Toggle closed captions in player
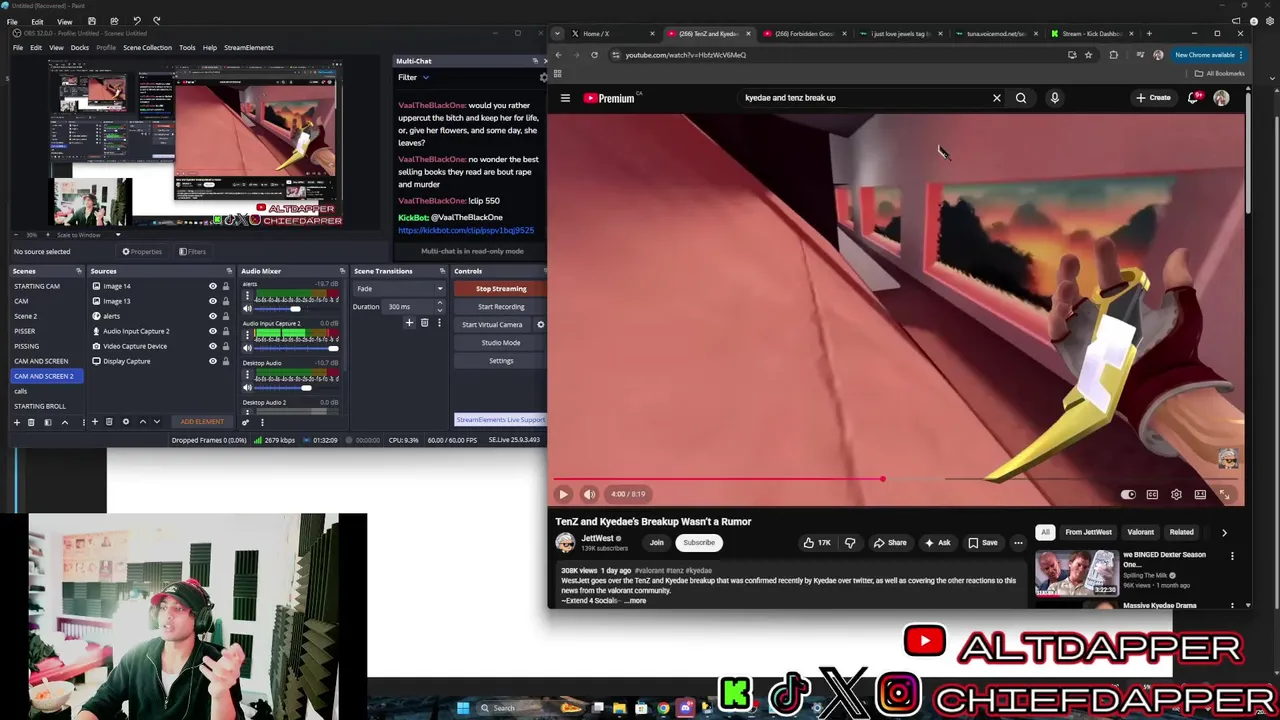This screenshot has width=1280, height=720. coord(1152,494)
